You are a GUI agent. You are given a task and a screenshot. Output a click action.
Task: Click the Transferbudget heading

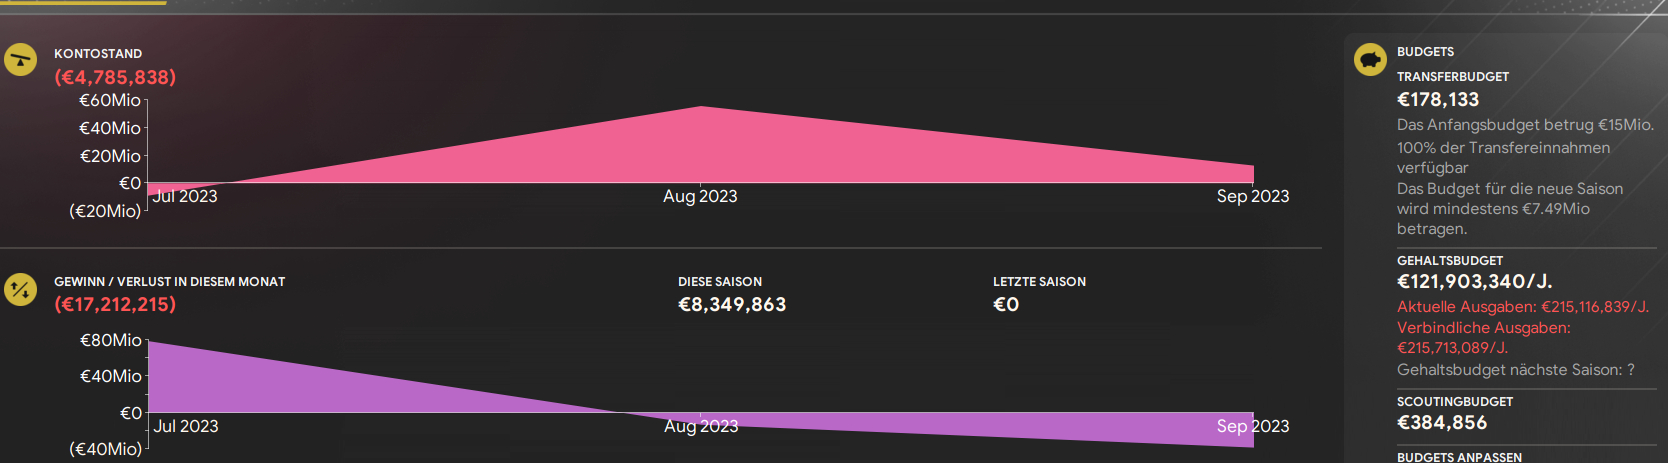coord(1452,77)
